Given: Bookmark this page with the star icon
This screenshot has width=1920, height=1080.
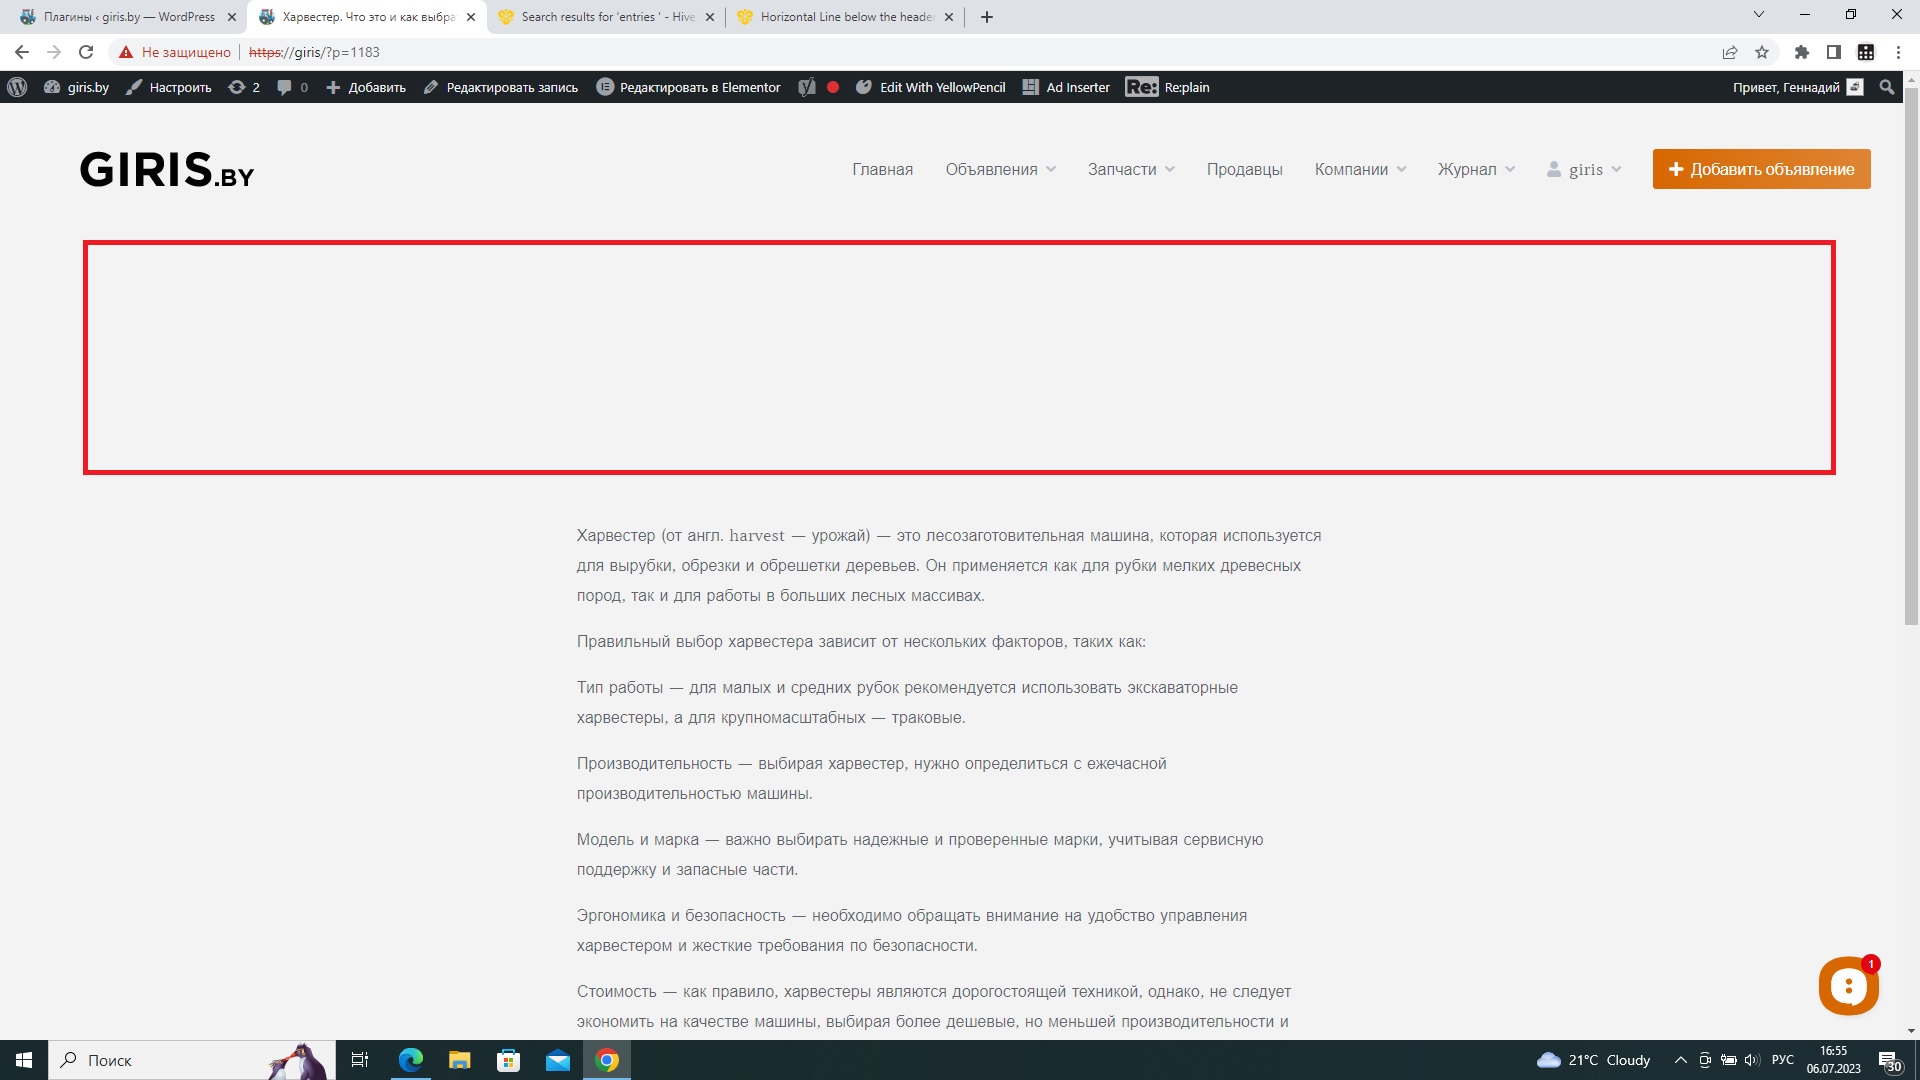Looking at the screenshot, I should coord(1762,52).
